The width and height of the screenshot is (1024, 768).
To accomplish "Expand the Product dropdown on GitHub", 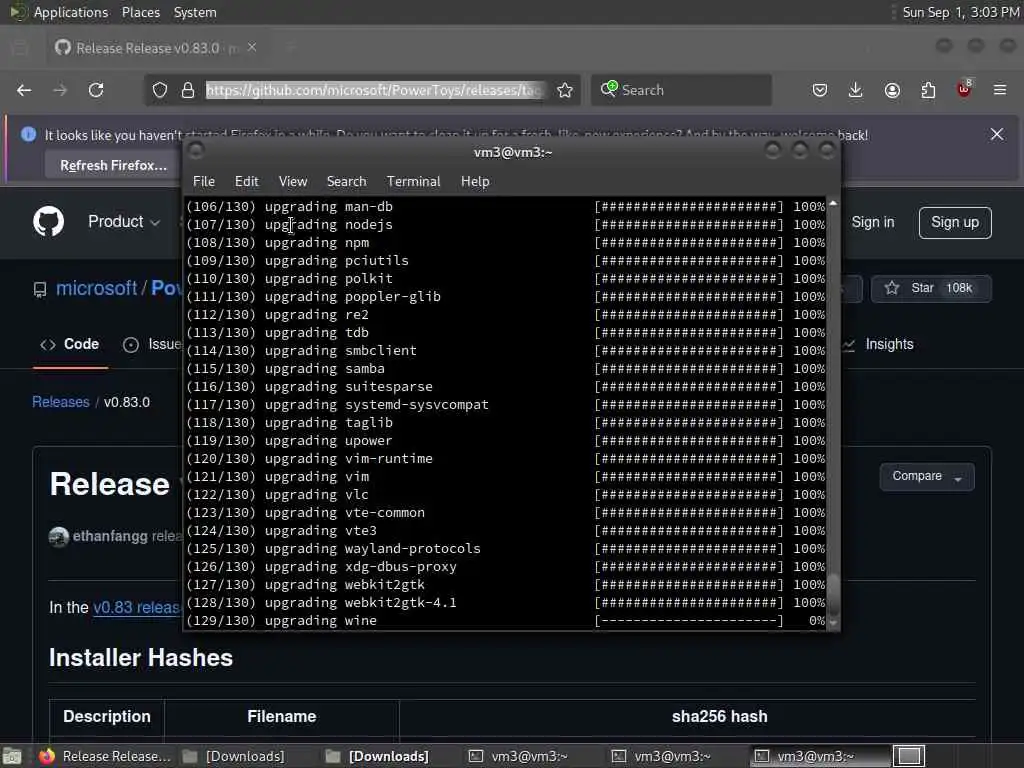I will point(124,222).
